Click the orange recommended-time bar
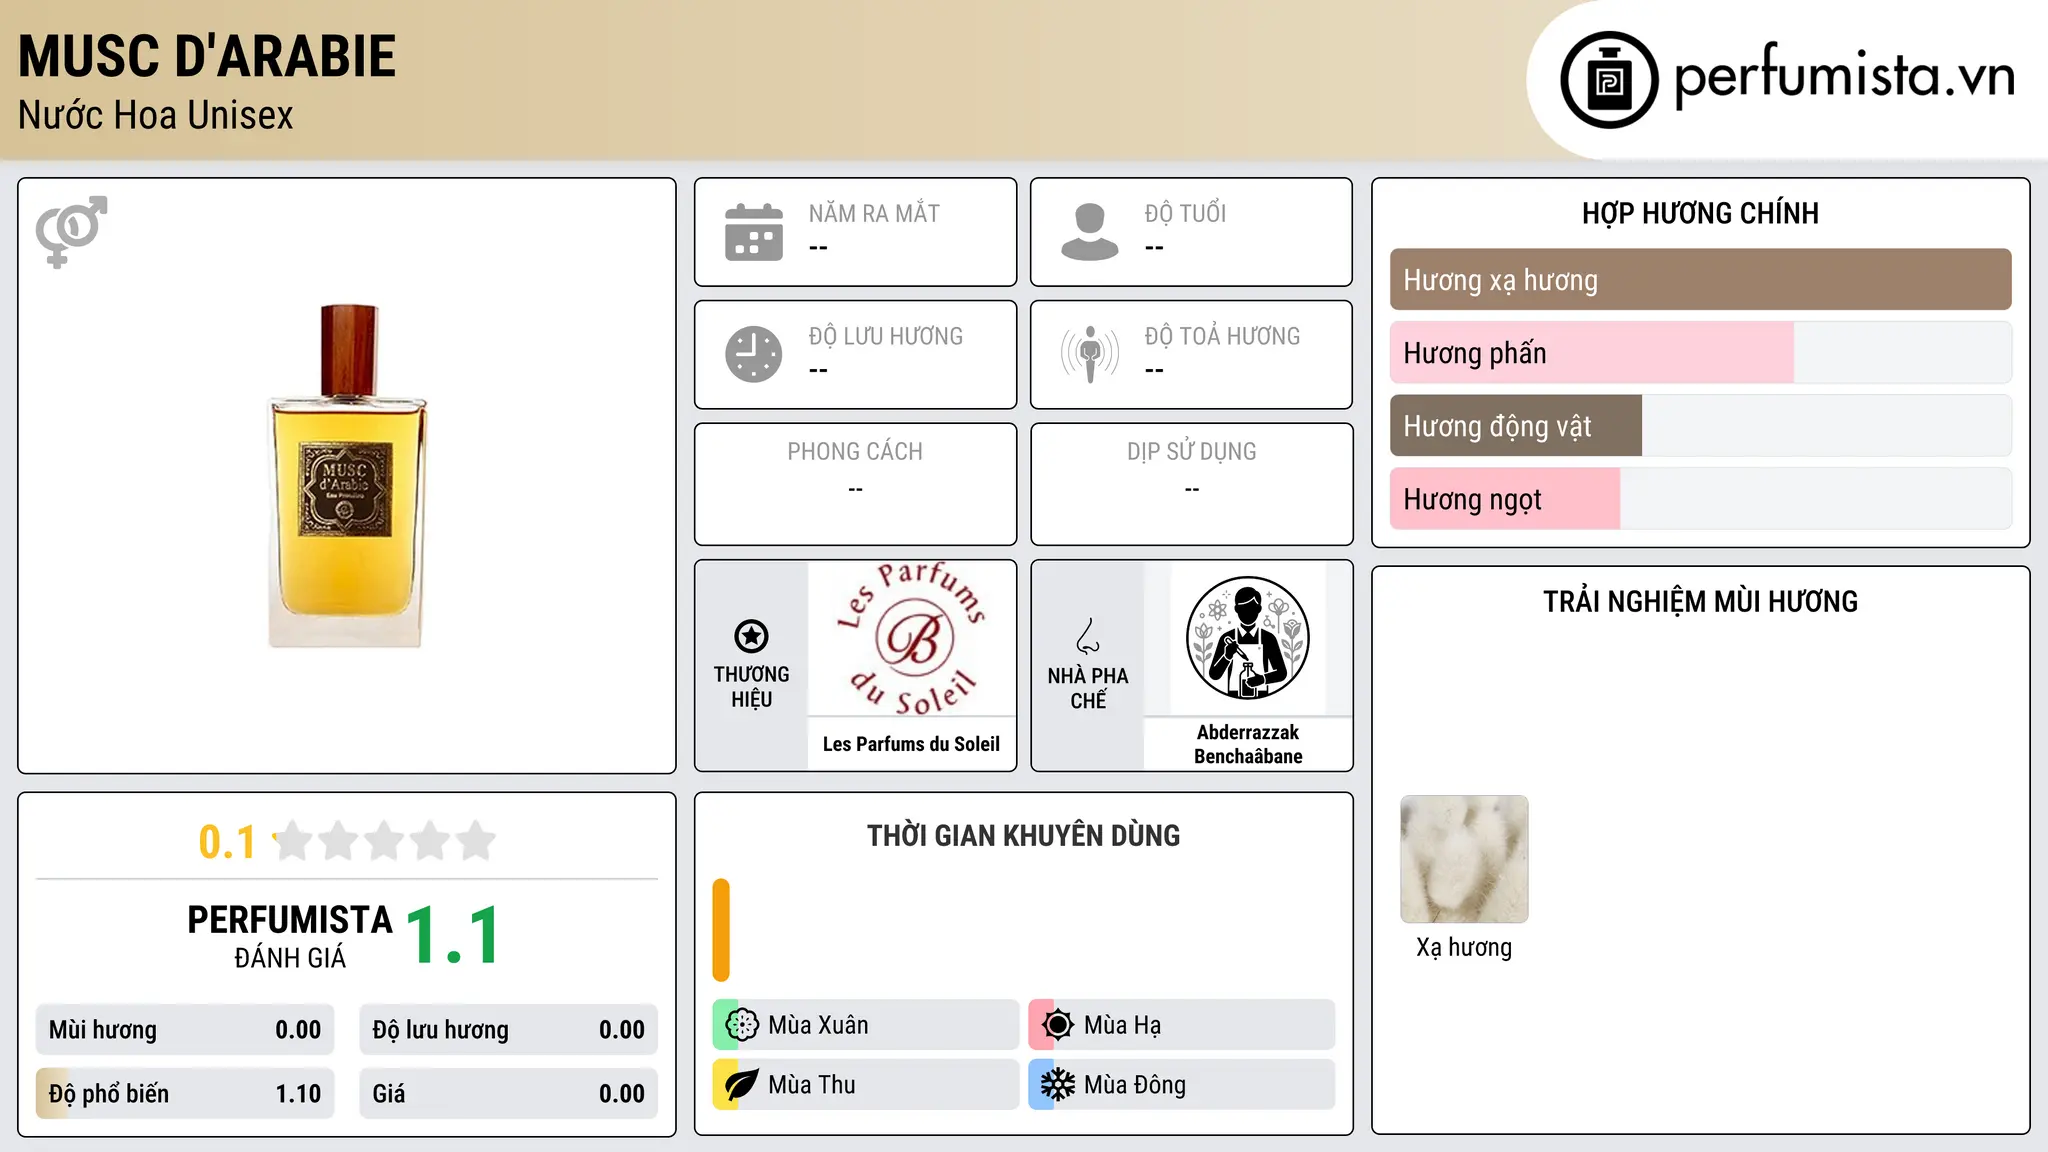This screenshot has height=1152, width=2048. 721,930
